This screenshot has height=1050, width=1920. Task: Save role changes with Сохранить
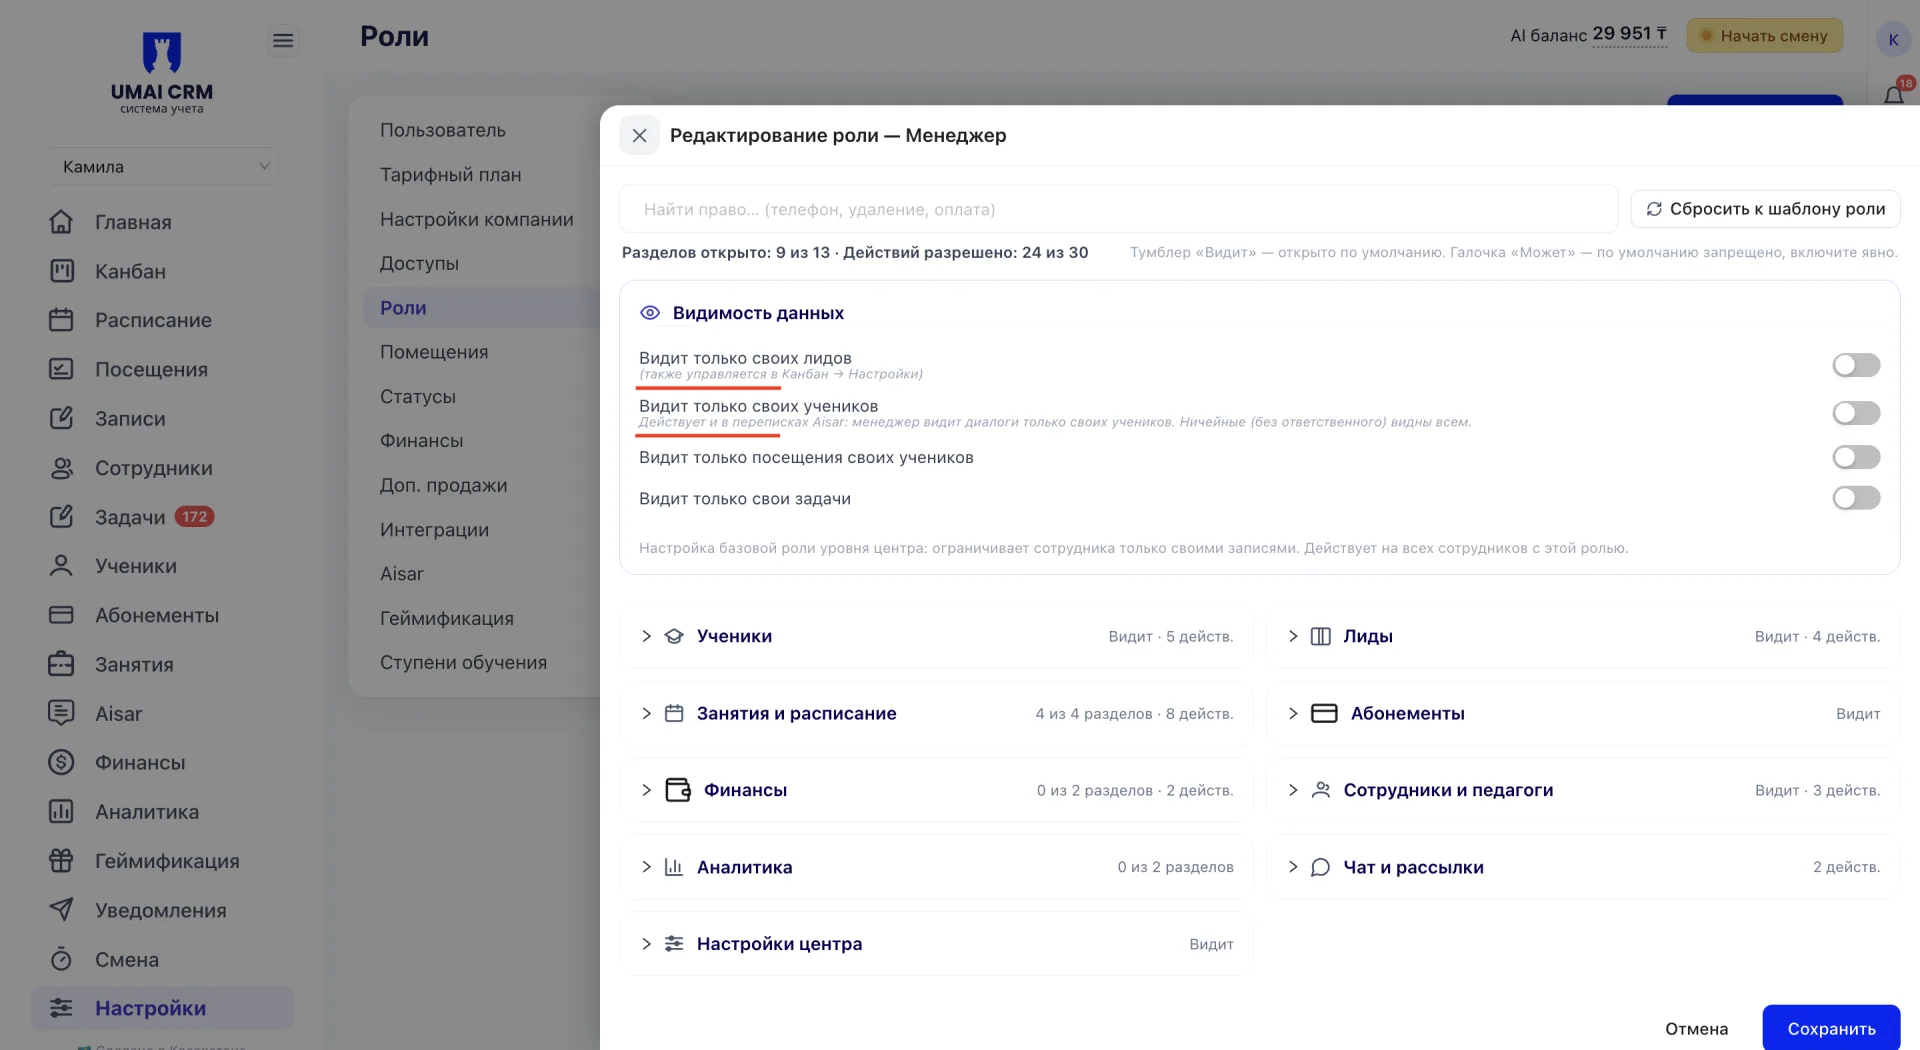click(x=1831, y=1028)
